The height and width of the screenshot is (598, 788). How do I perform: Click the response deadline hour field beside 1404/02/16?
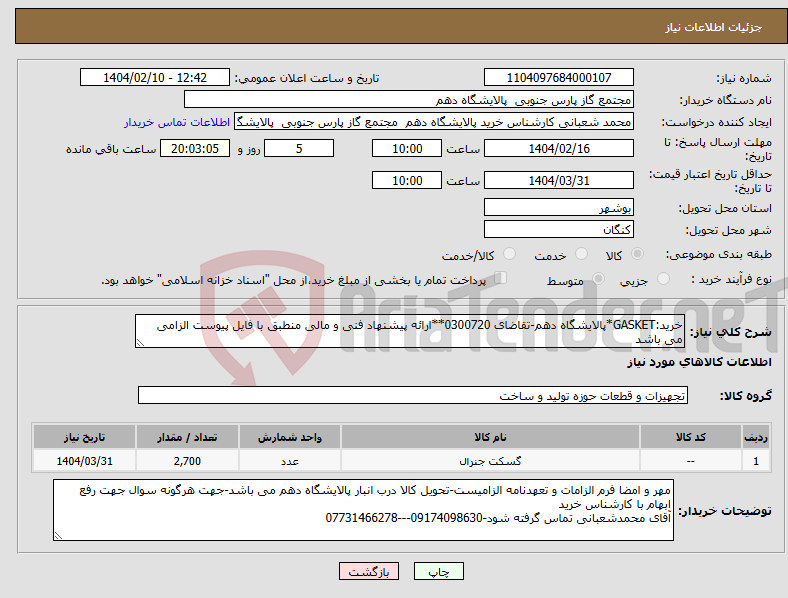pos(407,148)
